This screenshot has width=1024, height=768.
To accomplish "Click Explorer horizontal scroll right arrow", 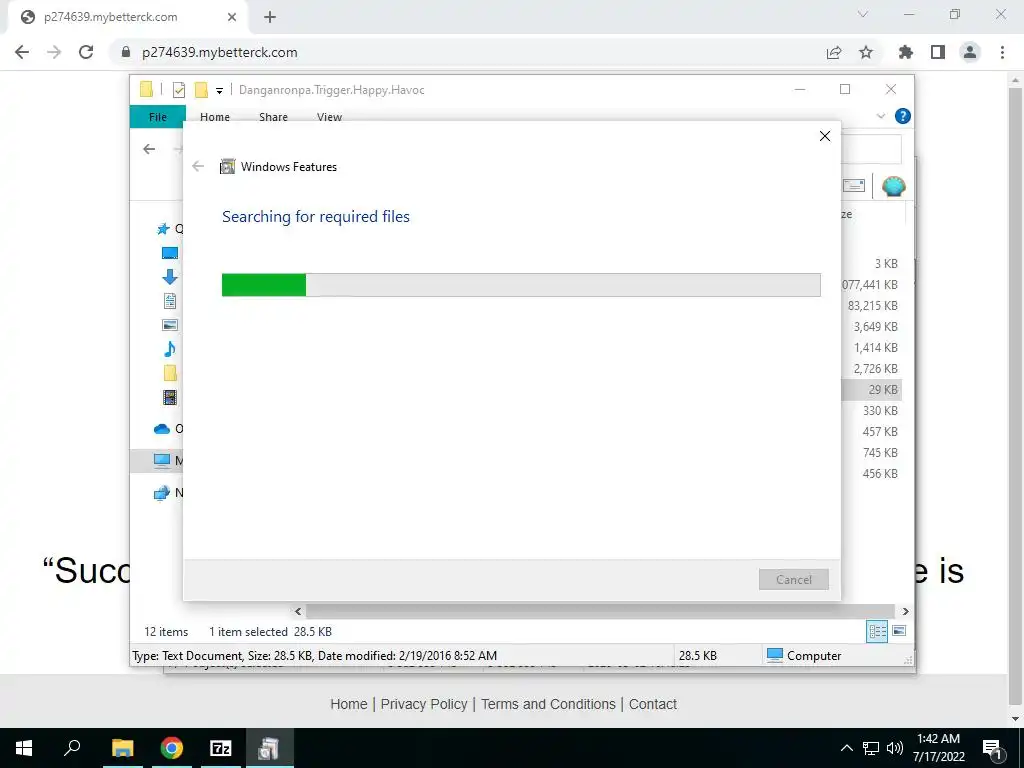I will click(x=905, y=611).
